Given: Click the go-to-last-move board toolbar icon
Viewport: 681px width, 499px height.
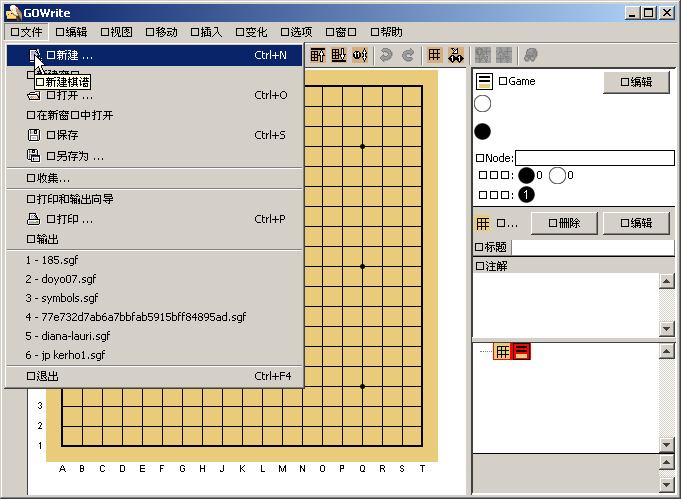Looking at the screenshot, I should pyautogui.click(x=339, y=55).
